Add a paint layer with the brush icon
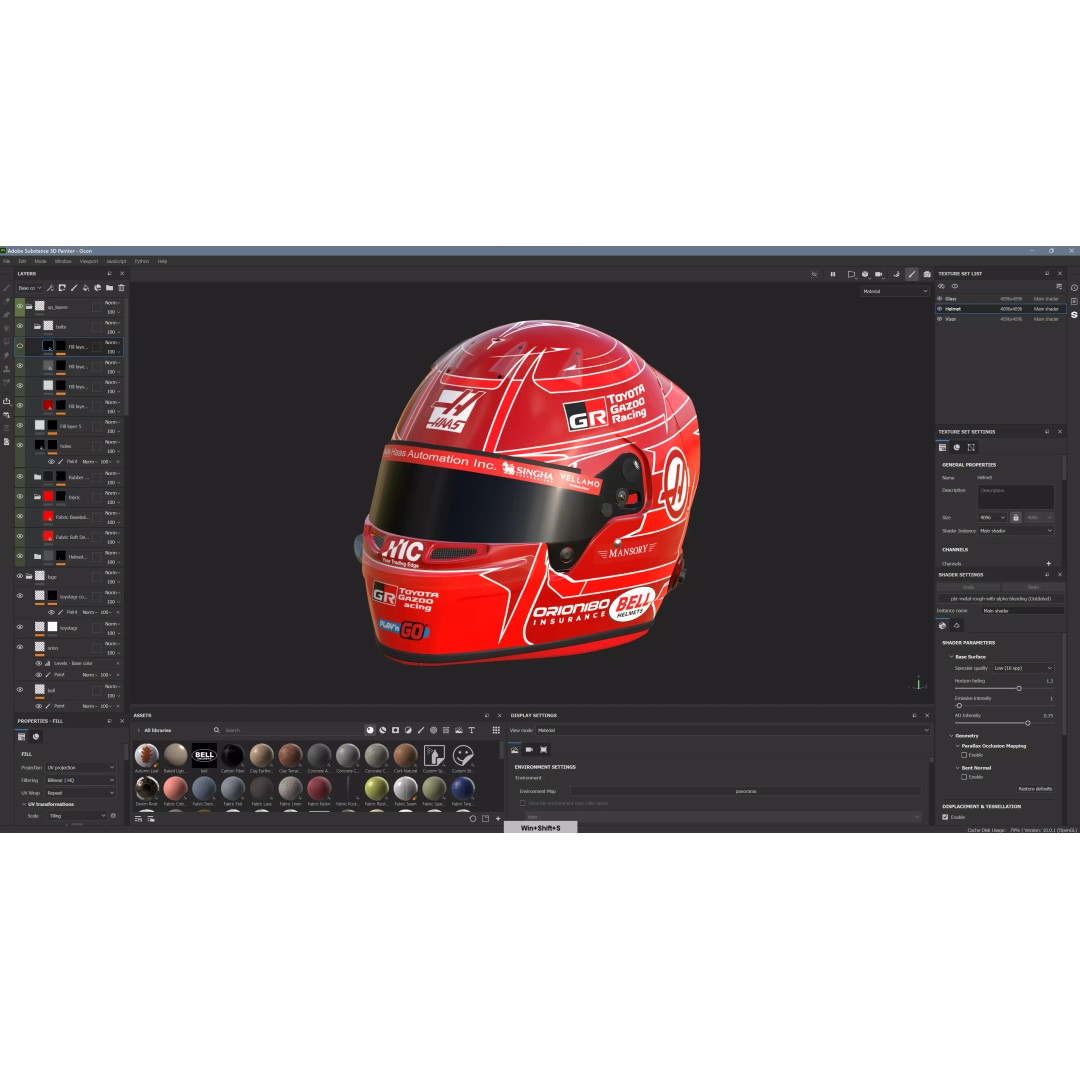Viewport: 1080px width, 1080px height. pyautogui.click(x=74, y=288)
